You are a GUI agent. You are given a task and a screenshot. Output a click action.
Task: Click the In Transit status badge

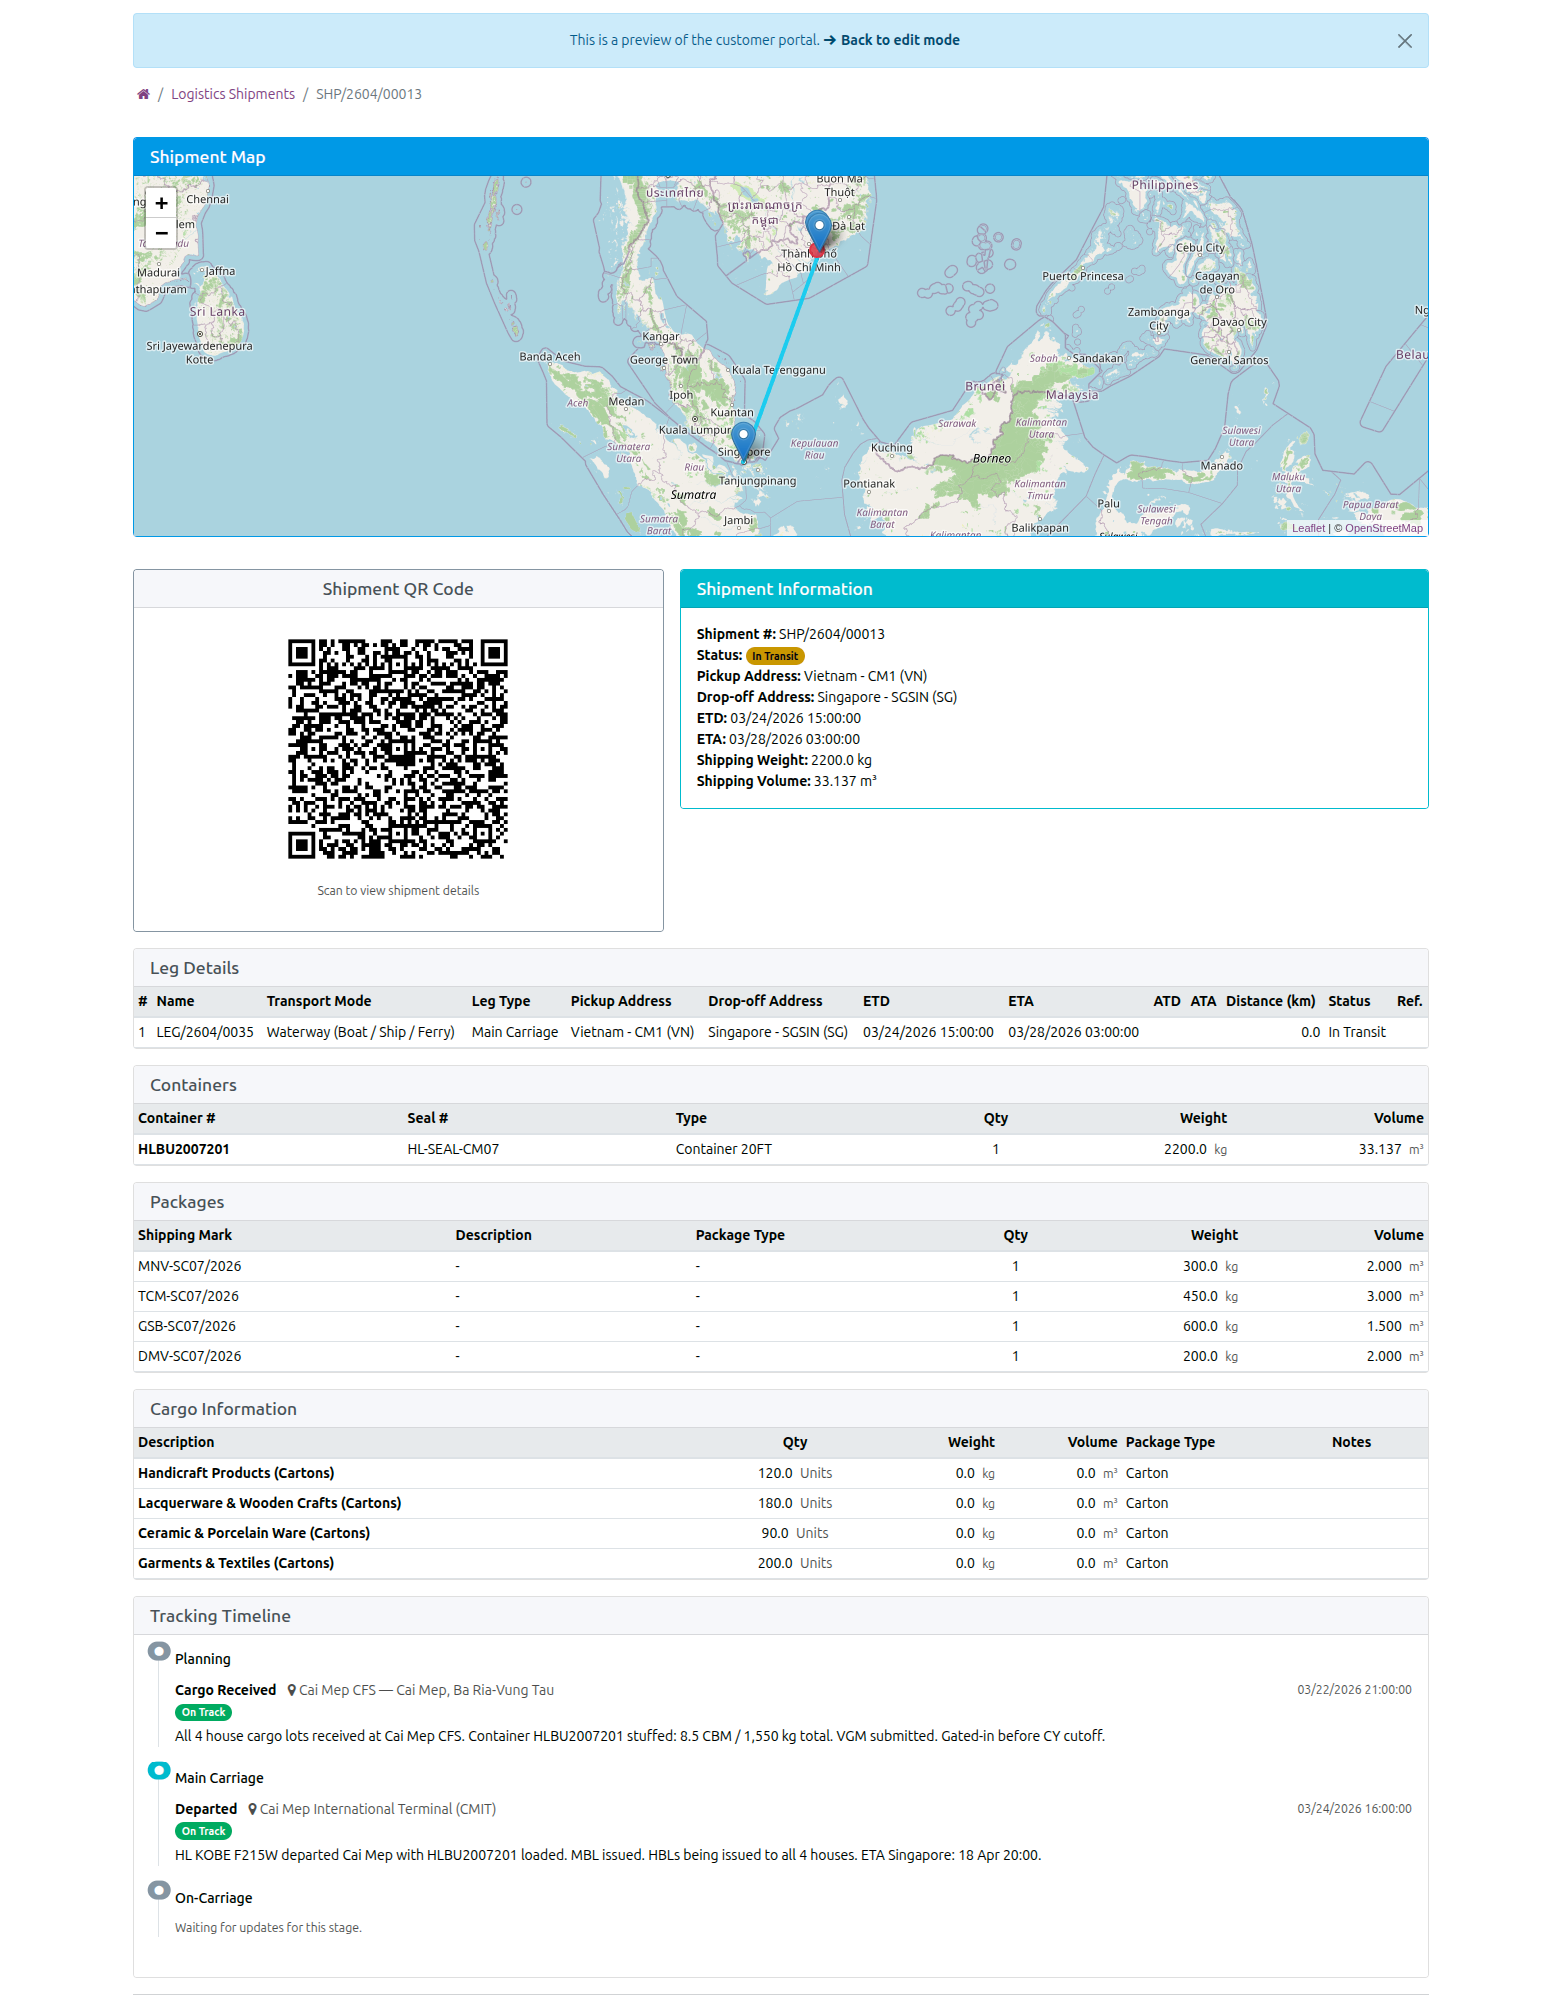click(775, 656)
